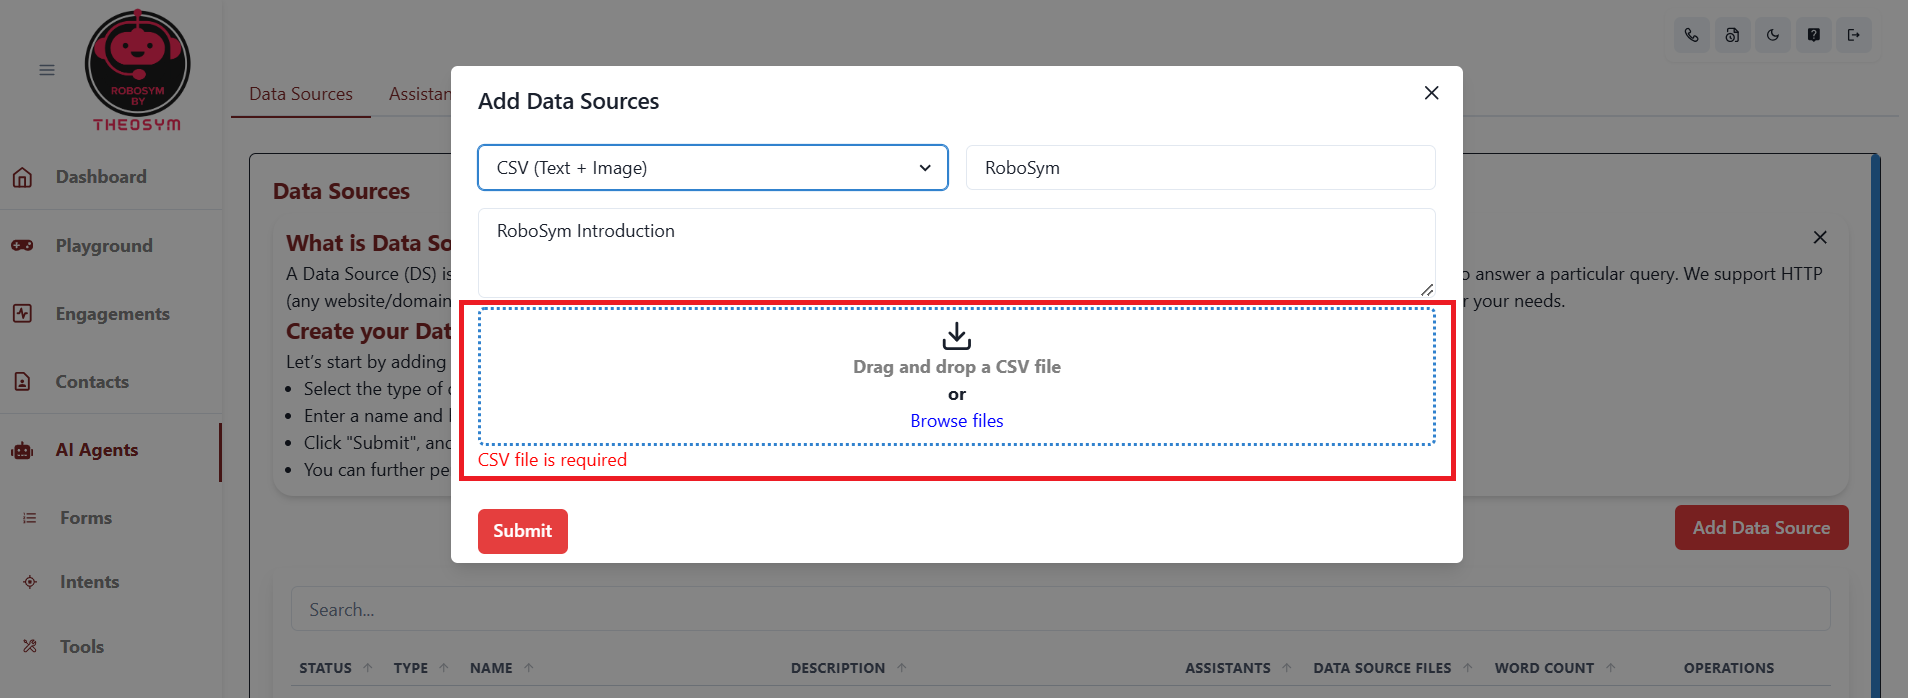Click the Contacts icon in sidebar

pos(22,382)
